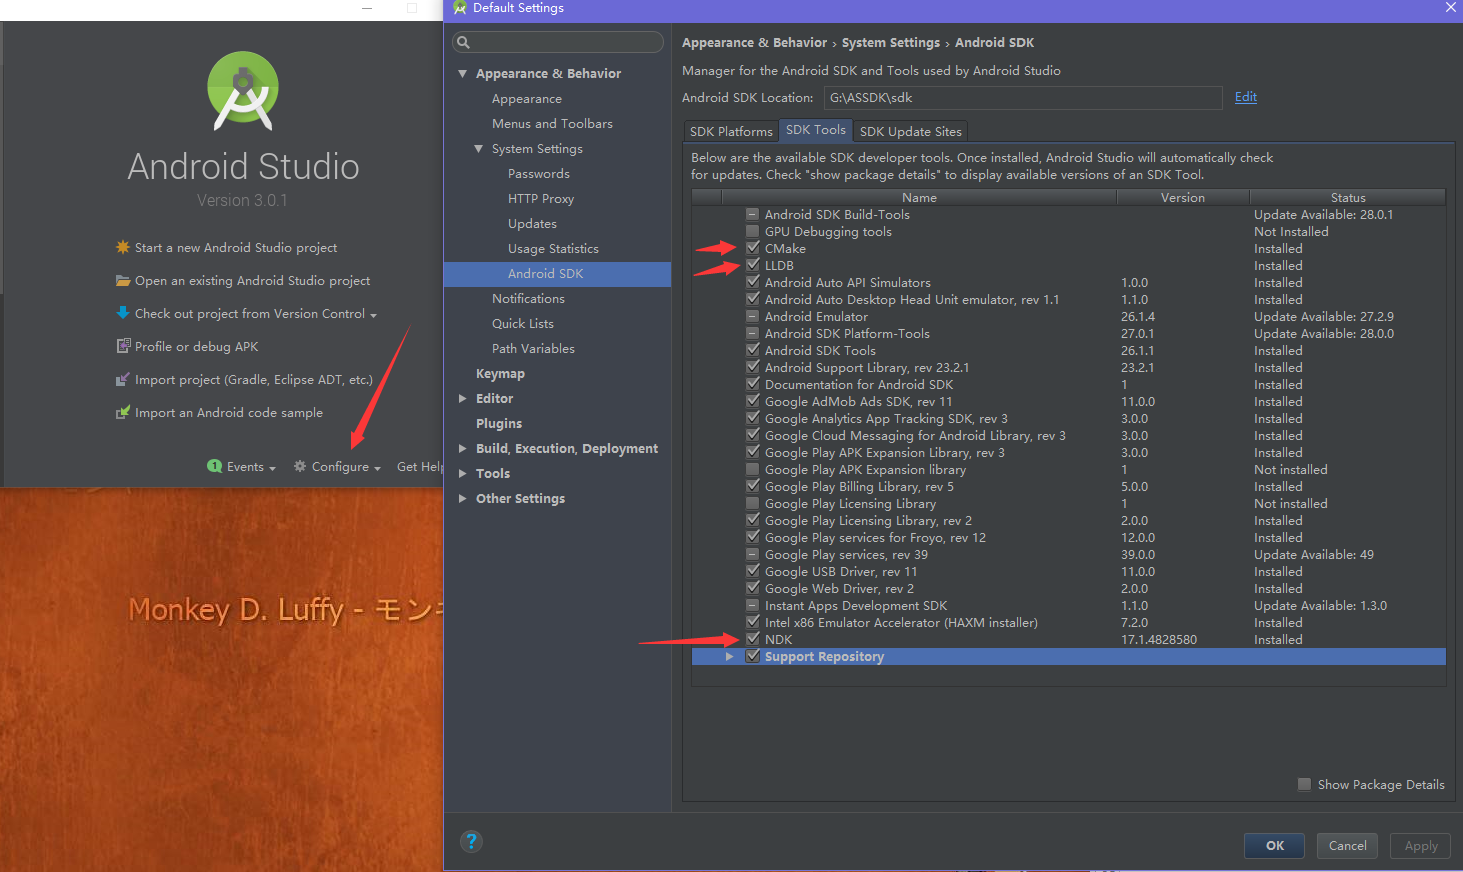Click the green Events notification badge

(214, 466)
